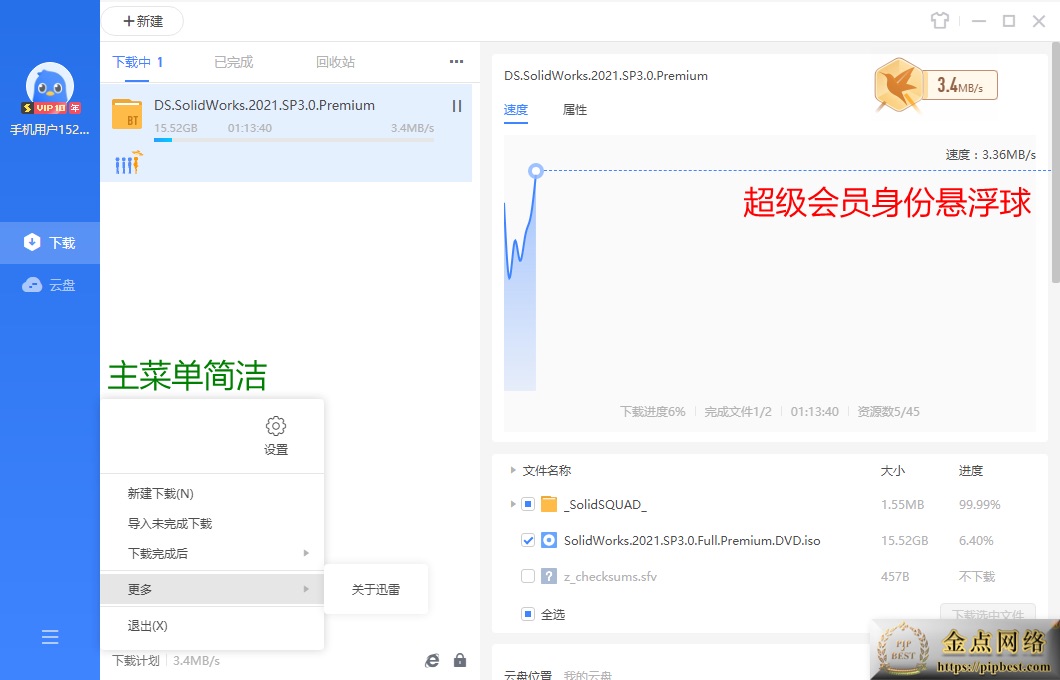Screen dimensions: 1060x680
Task: Click the IE browser icon in status bar
Action: coord(432,660)
